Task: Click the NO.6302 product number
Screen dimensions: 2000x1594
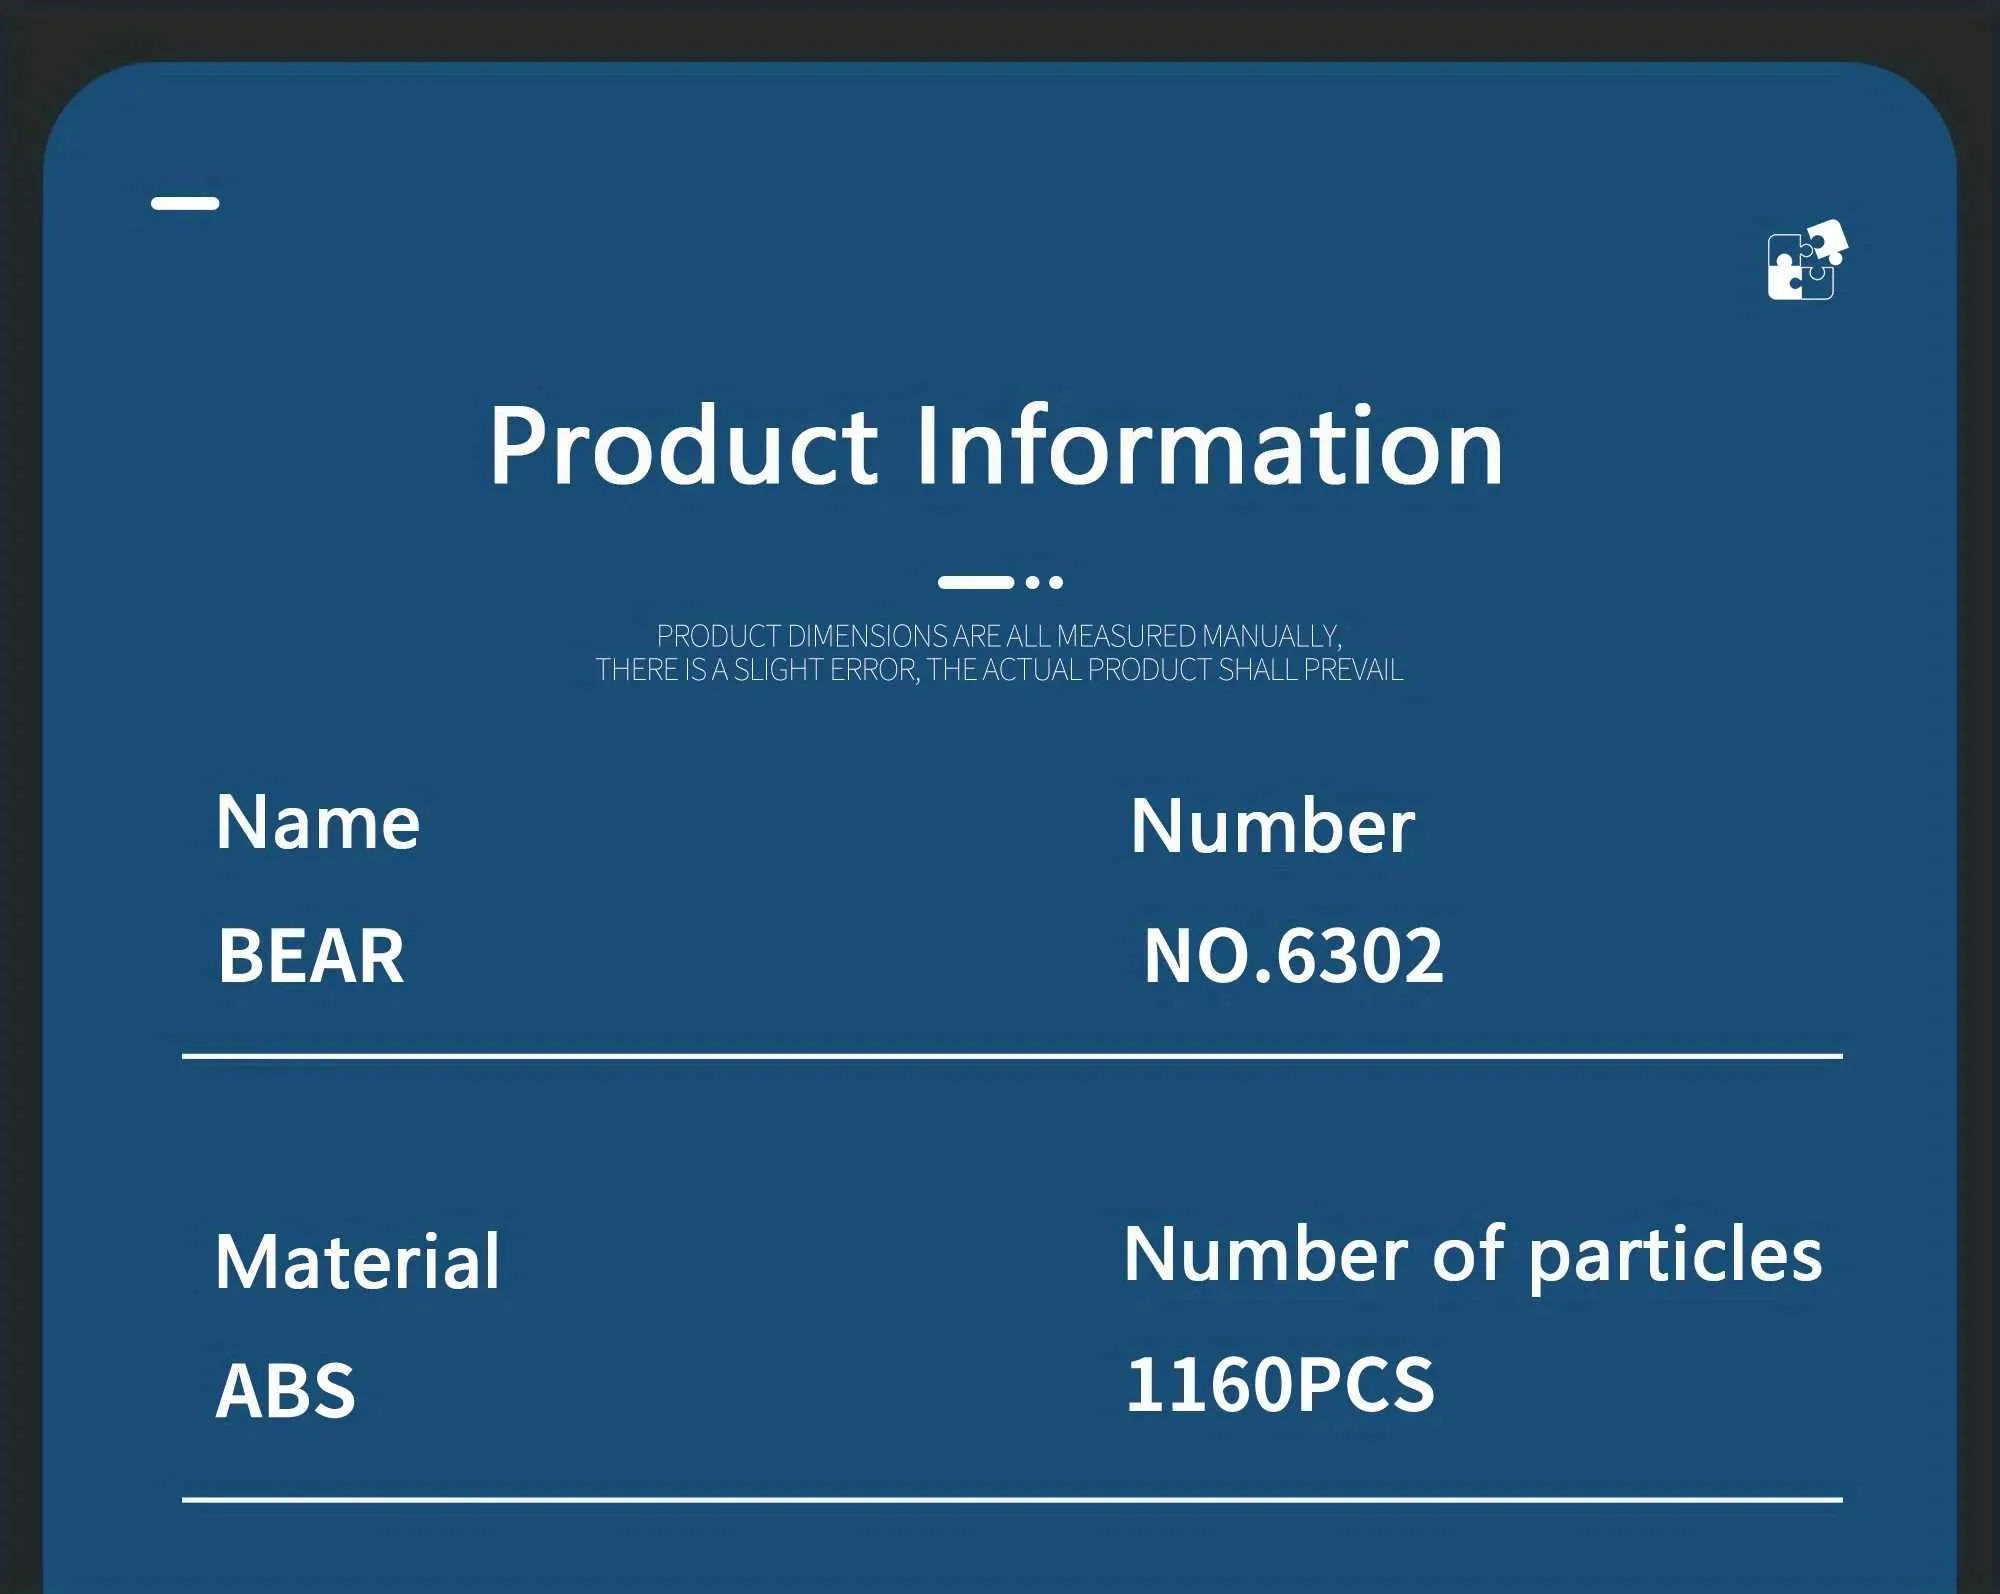Action: pyautogui.click(x=1293, y=956)
